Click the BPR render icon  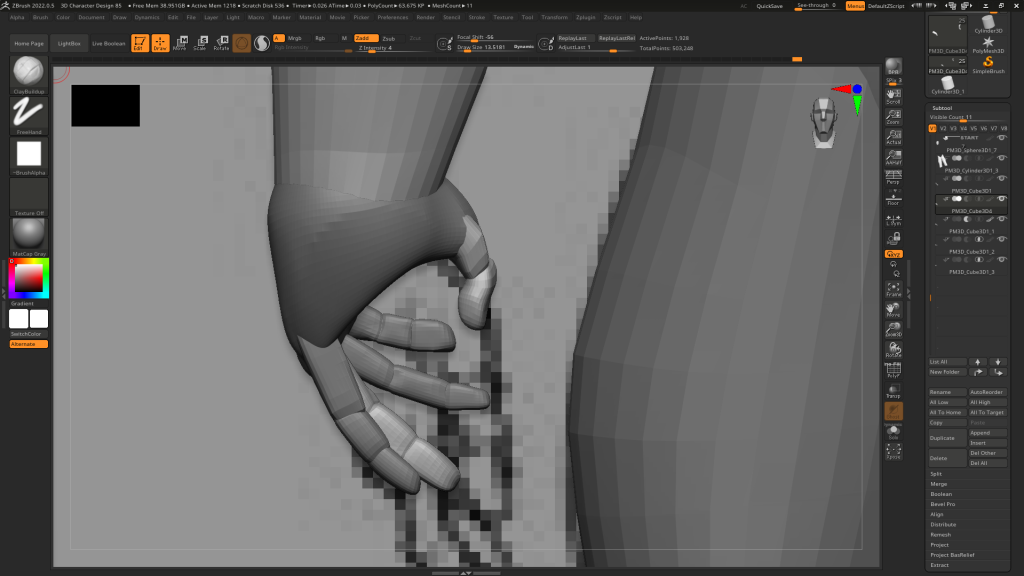[x=893, y=67]
